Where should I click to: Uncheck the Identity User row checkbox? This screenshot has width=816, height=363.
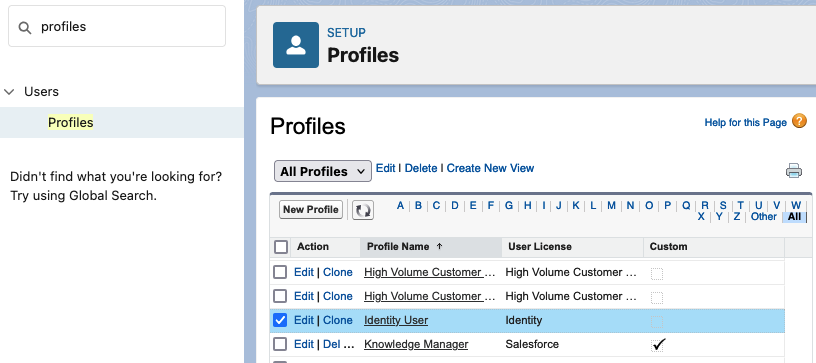tap(280, 320)
